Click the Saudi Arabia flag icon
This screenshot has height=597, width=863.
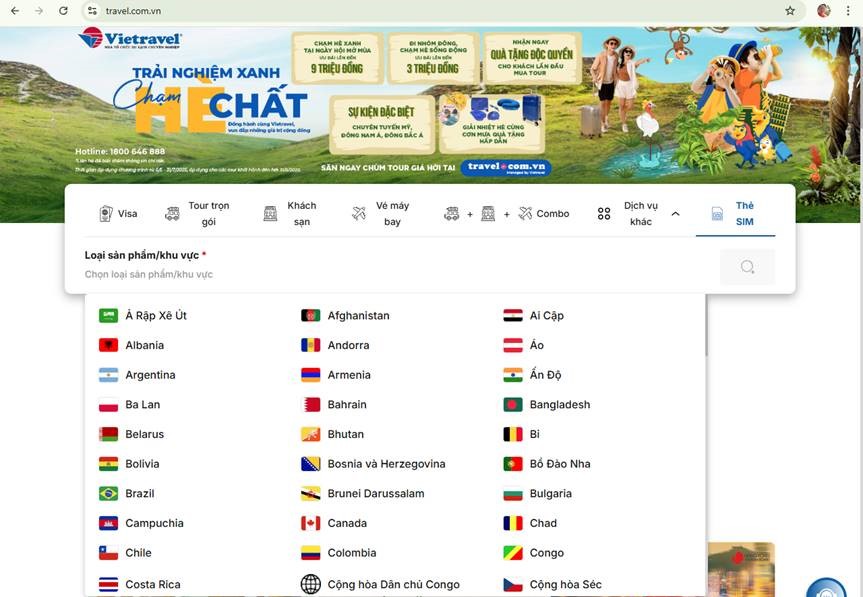pyautogui.click(x=108, y=315)
